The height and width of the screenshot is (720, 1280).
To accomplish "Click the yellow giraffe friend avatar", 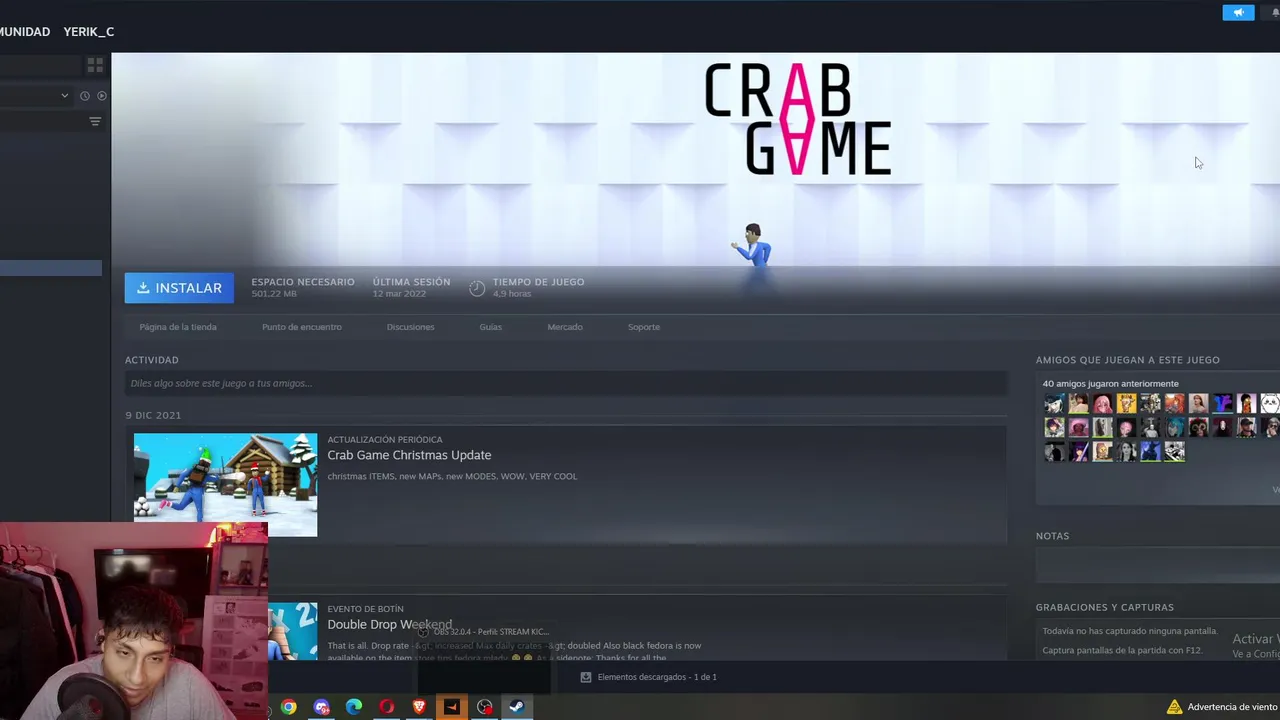I will 1126,403.
